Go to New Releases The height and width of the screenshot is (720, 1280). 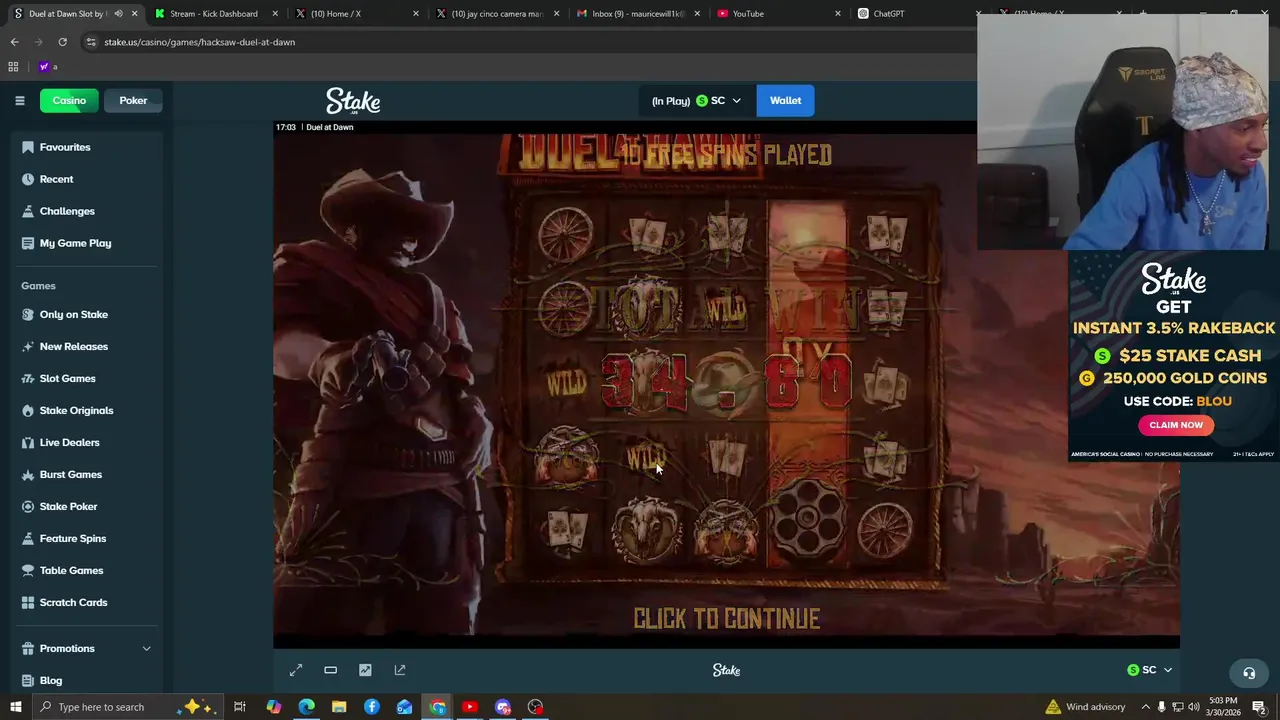[74, 346]
